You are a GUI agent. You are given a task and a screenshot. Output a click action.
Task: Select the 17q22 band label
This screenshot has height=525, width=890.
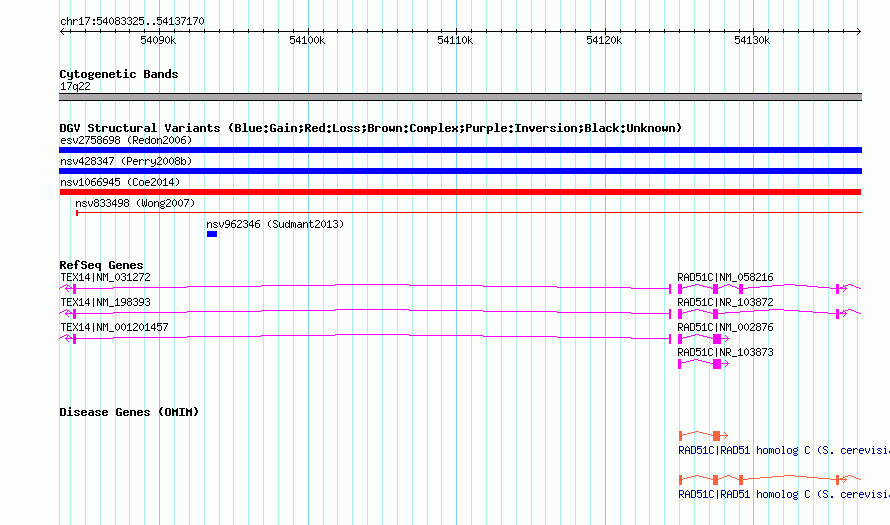[75, 86]
